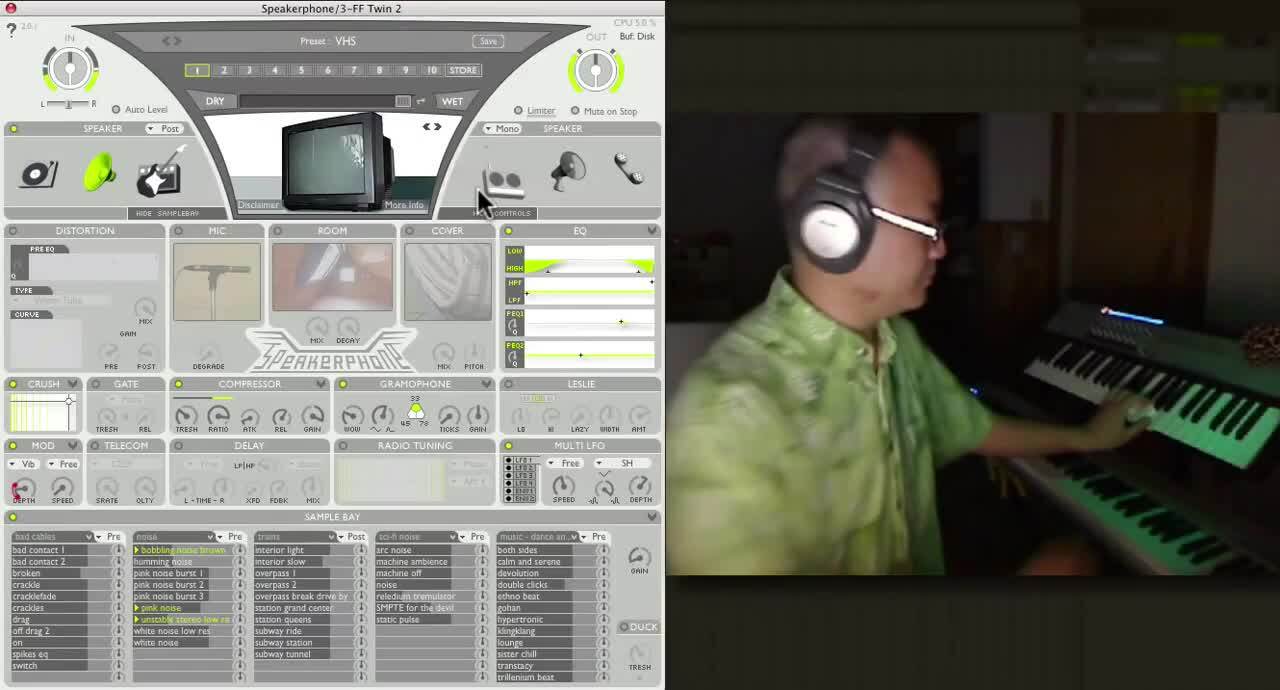Viewport: 1280px width, 690px height.
Task: Click the gramophone WOW knob
Action: (x=352, y=415)
